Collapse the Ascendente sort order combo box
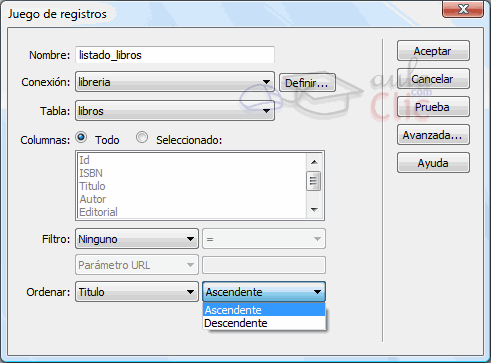 pyautogui.click(x=264, y=292)
